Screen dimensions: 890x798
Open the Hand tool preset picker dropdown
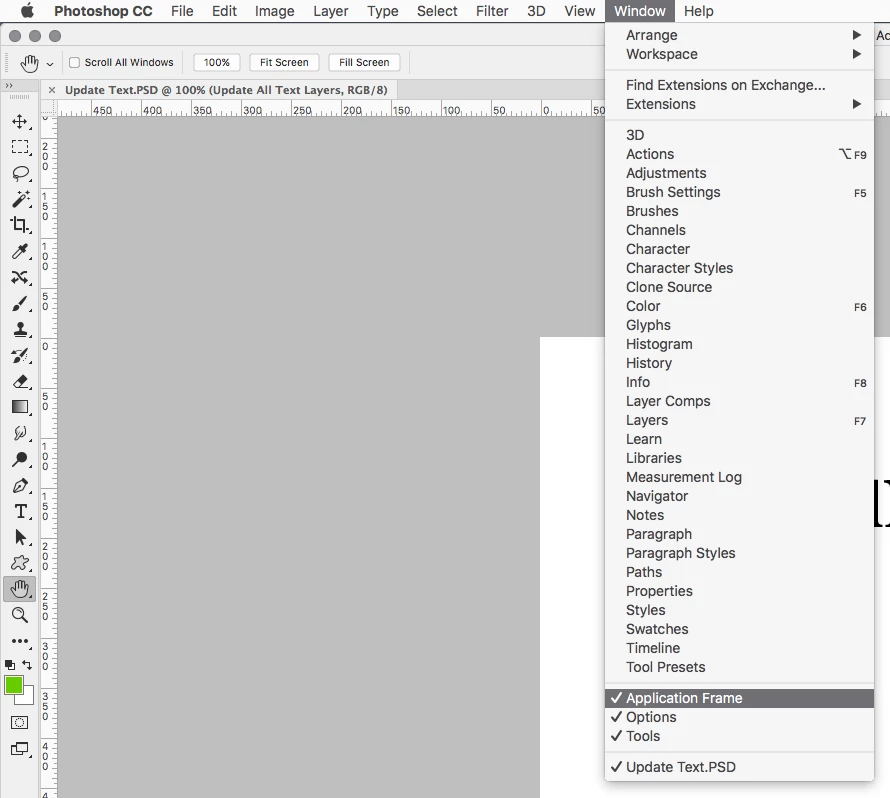[50, 64]
